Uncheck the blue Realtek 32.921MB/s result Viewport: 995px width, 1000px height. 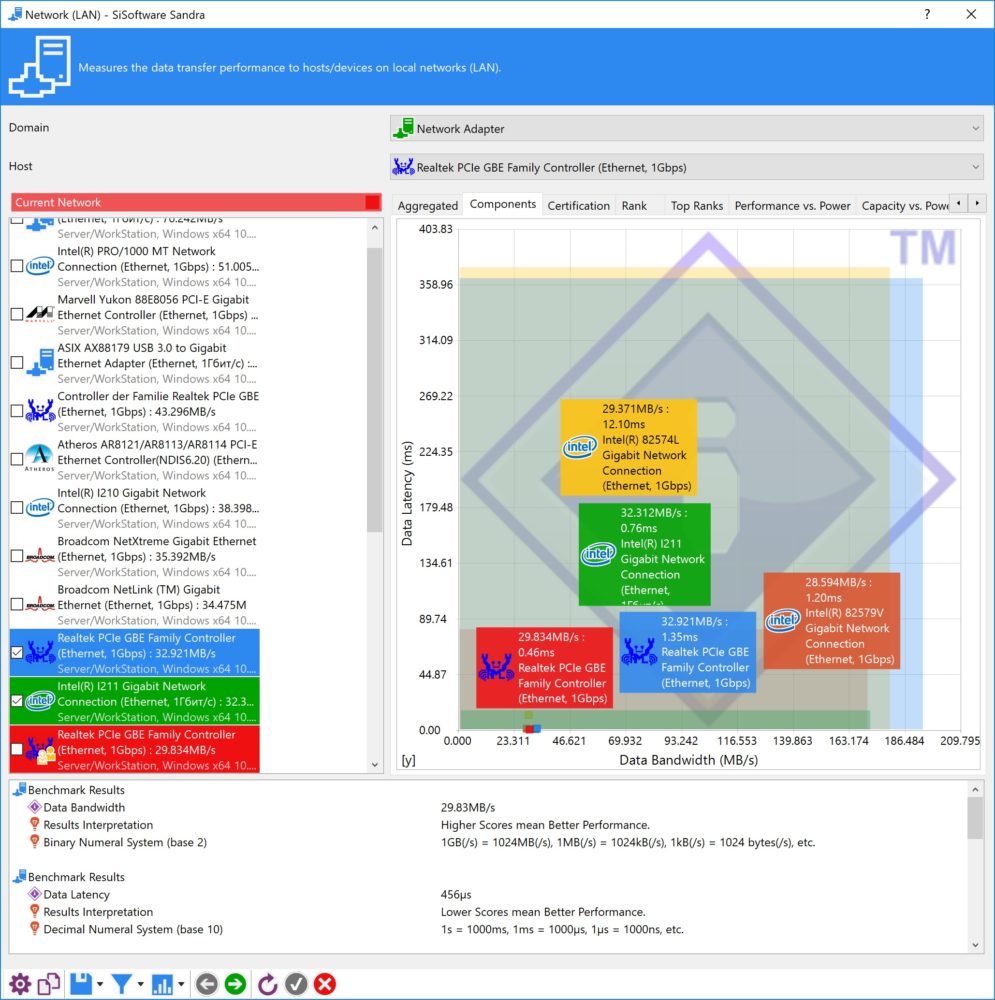17,652
